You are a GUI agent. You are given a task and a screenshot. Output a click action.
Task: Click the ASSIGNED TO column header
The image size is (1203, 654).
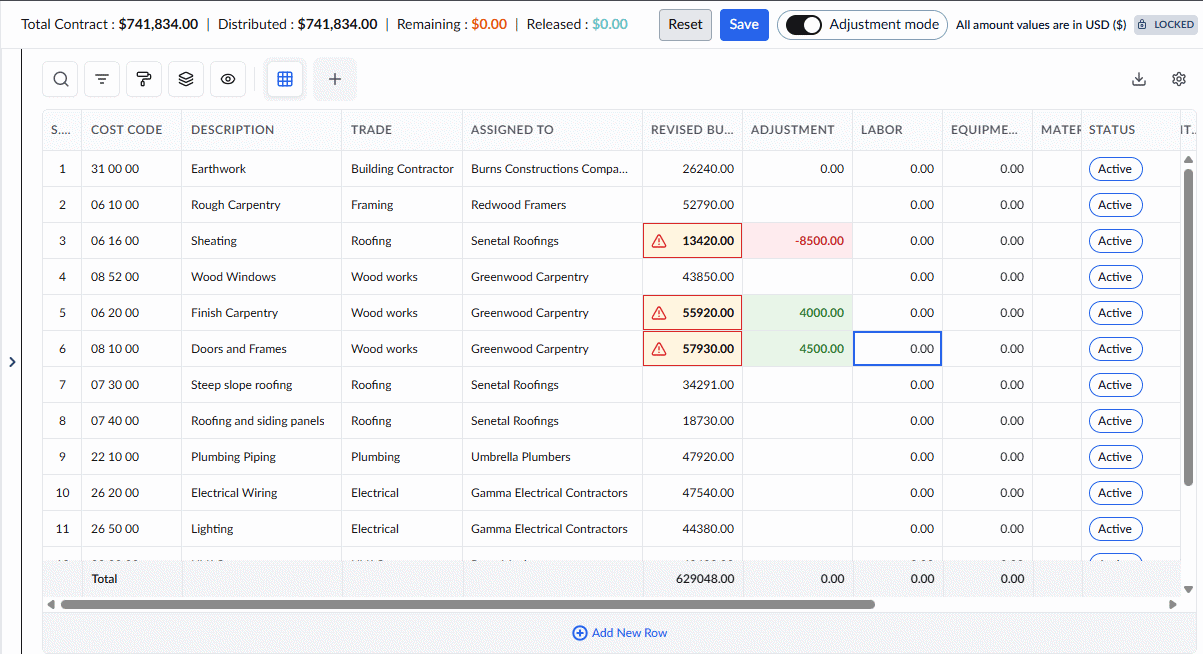[x=552, y=130]
